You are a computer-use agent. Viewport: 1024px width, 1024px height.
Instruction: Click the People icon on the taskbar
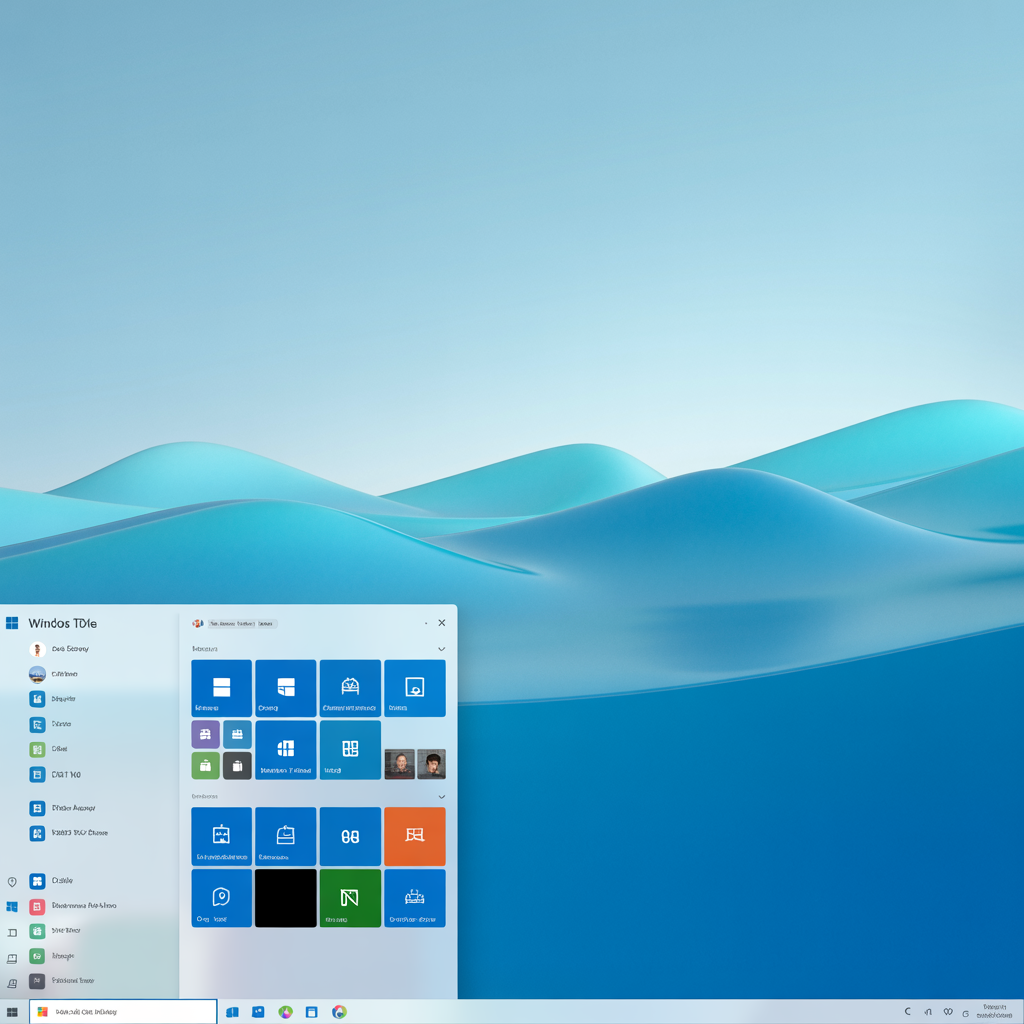click(258, 1012)
